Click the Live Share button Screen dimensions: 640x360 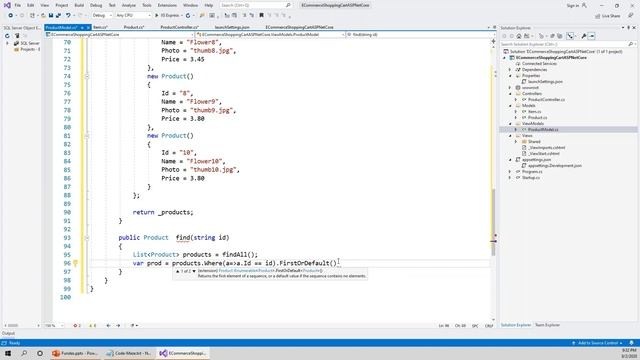607,16
